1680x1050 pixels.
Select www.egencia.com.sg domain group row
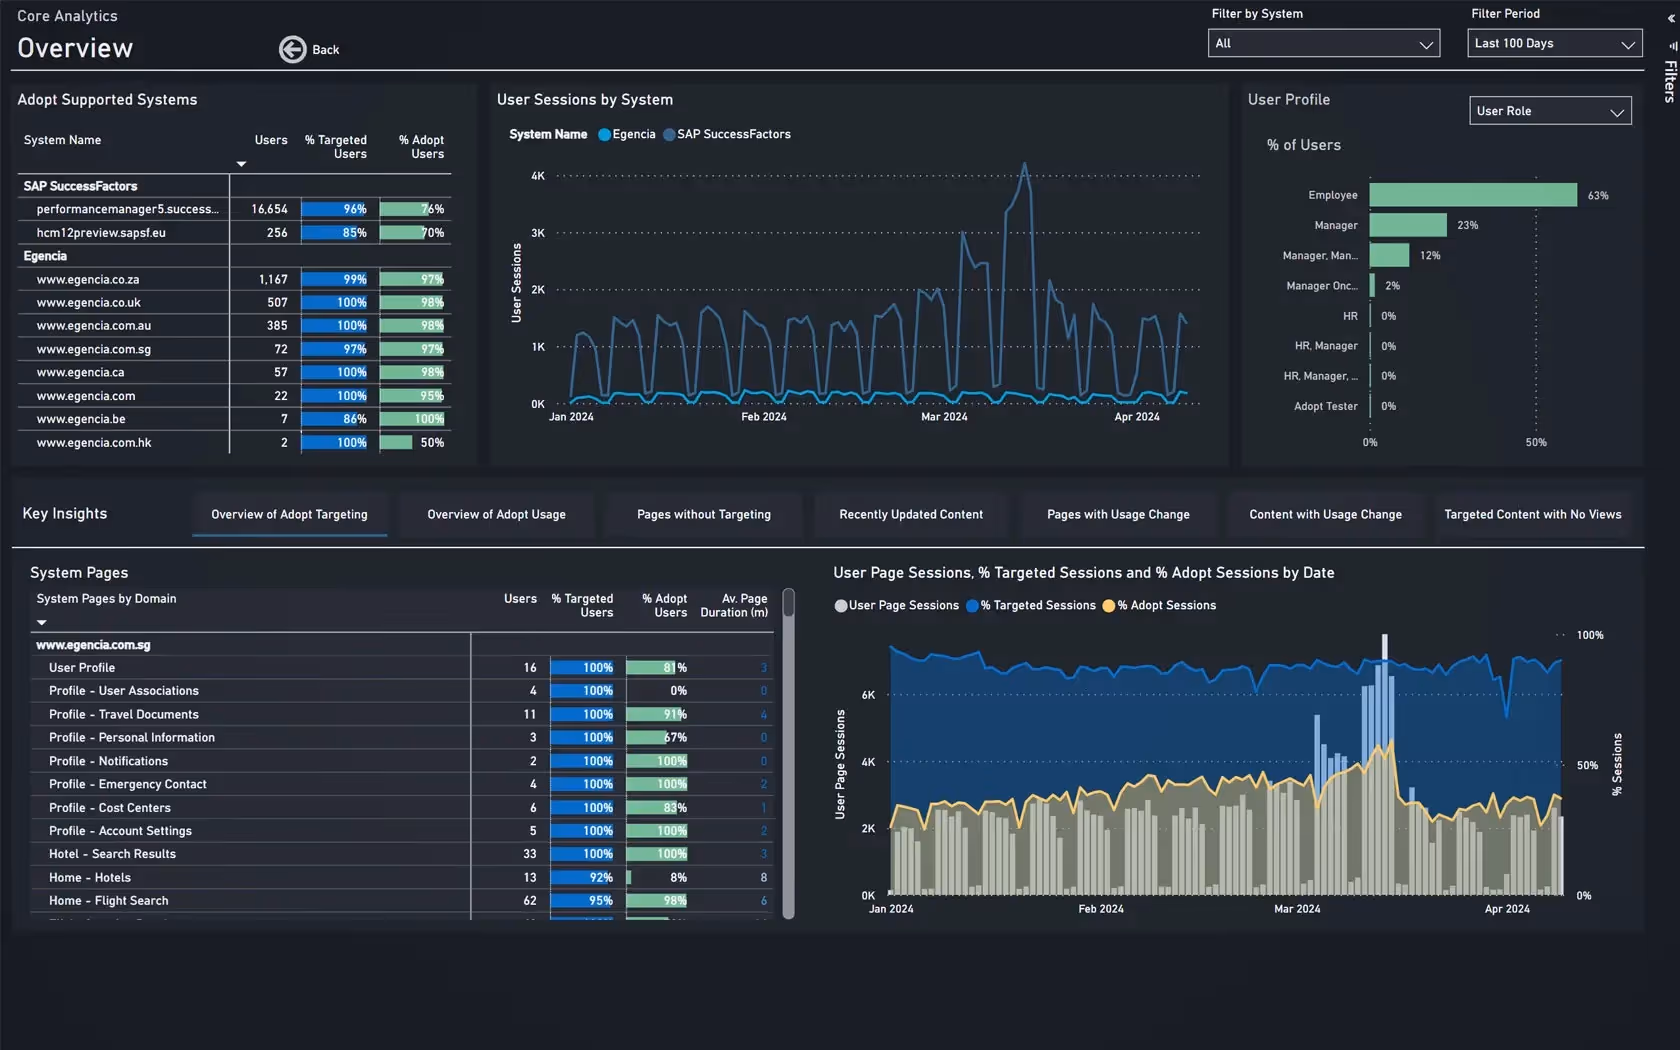403,645
